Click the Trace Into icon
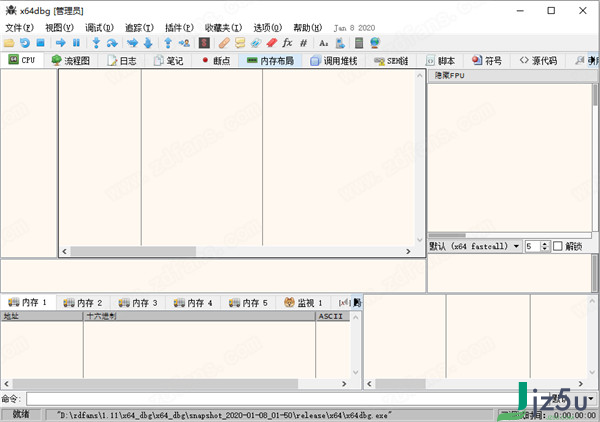 [x=132, y=43]
